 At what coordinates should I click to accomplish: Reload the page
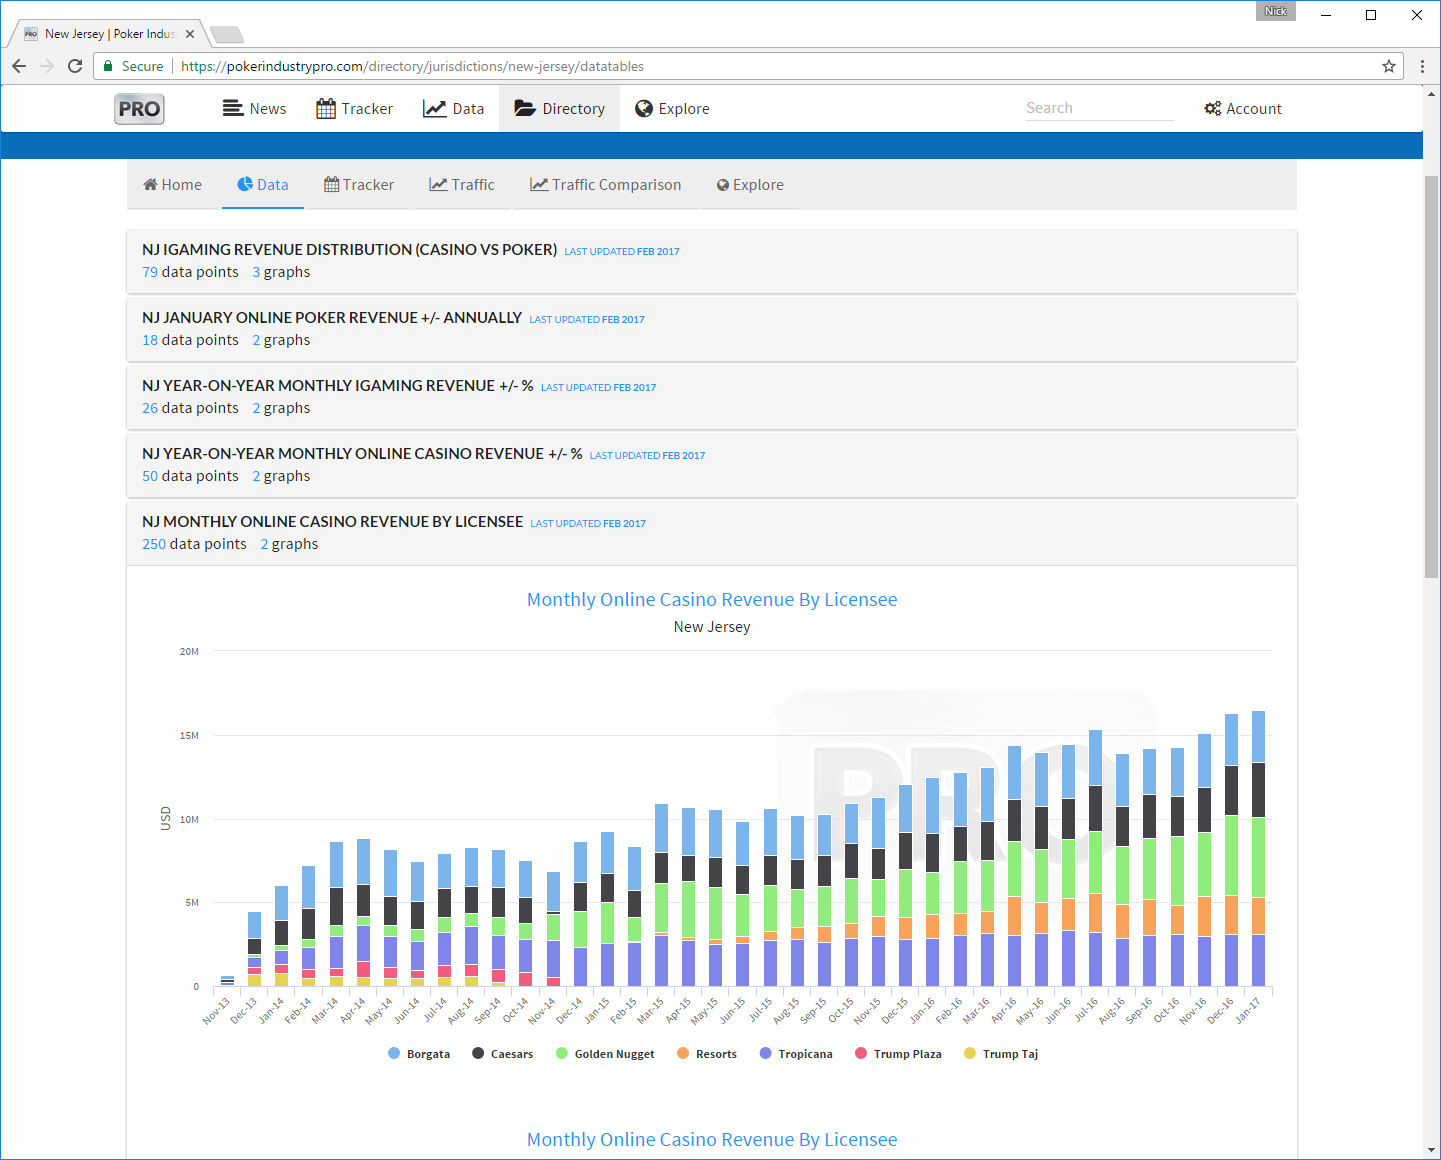click(75, 66)
